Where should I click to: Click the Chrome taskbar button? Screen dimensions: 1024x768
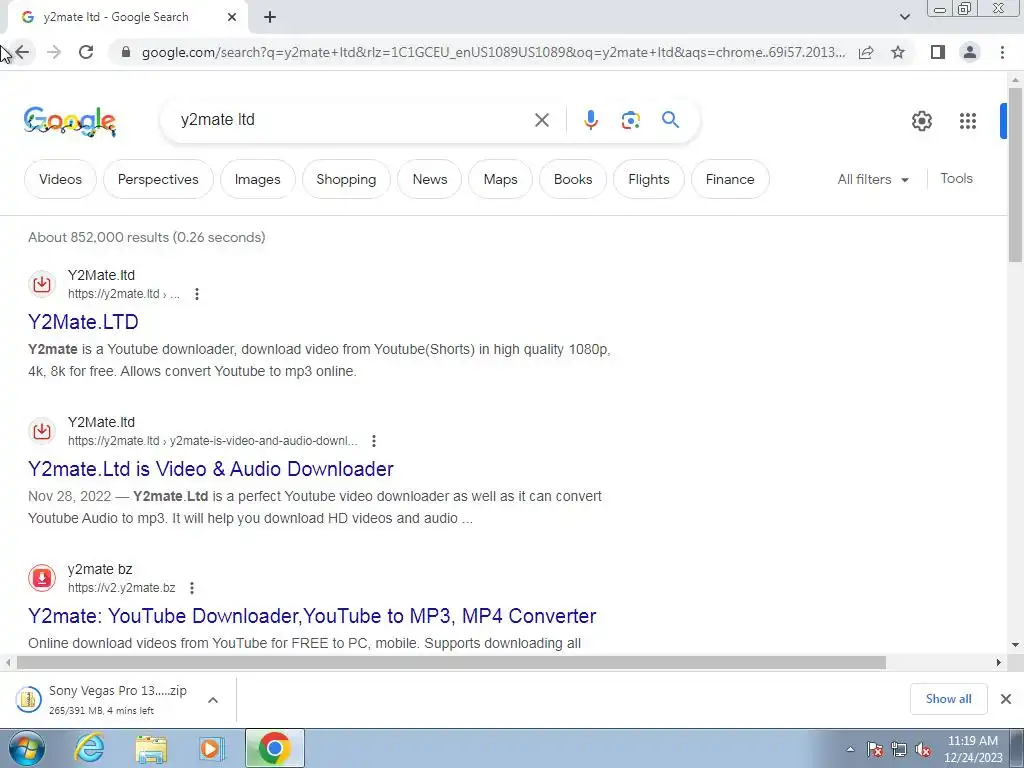(x=275, y=748)
